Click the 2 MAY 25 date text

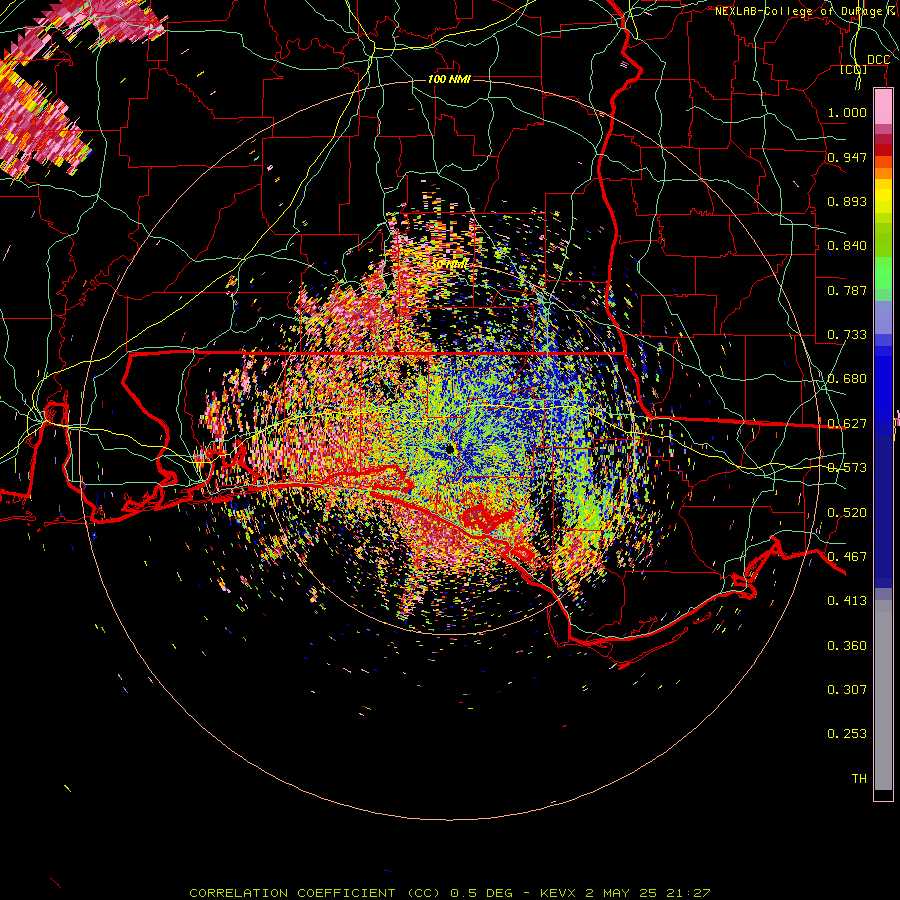[622, 893]
